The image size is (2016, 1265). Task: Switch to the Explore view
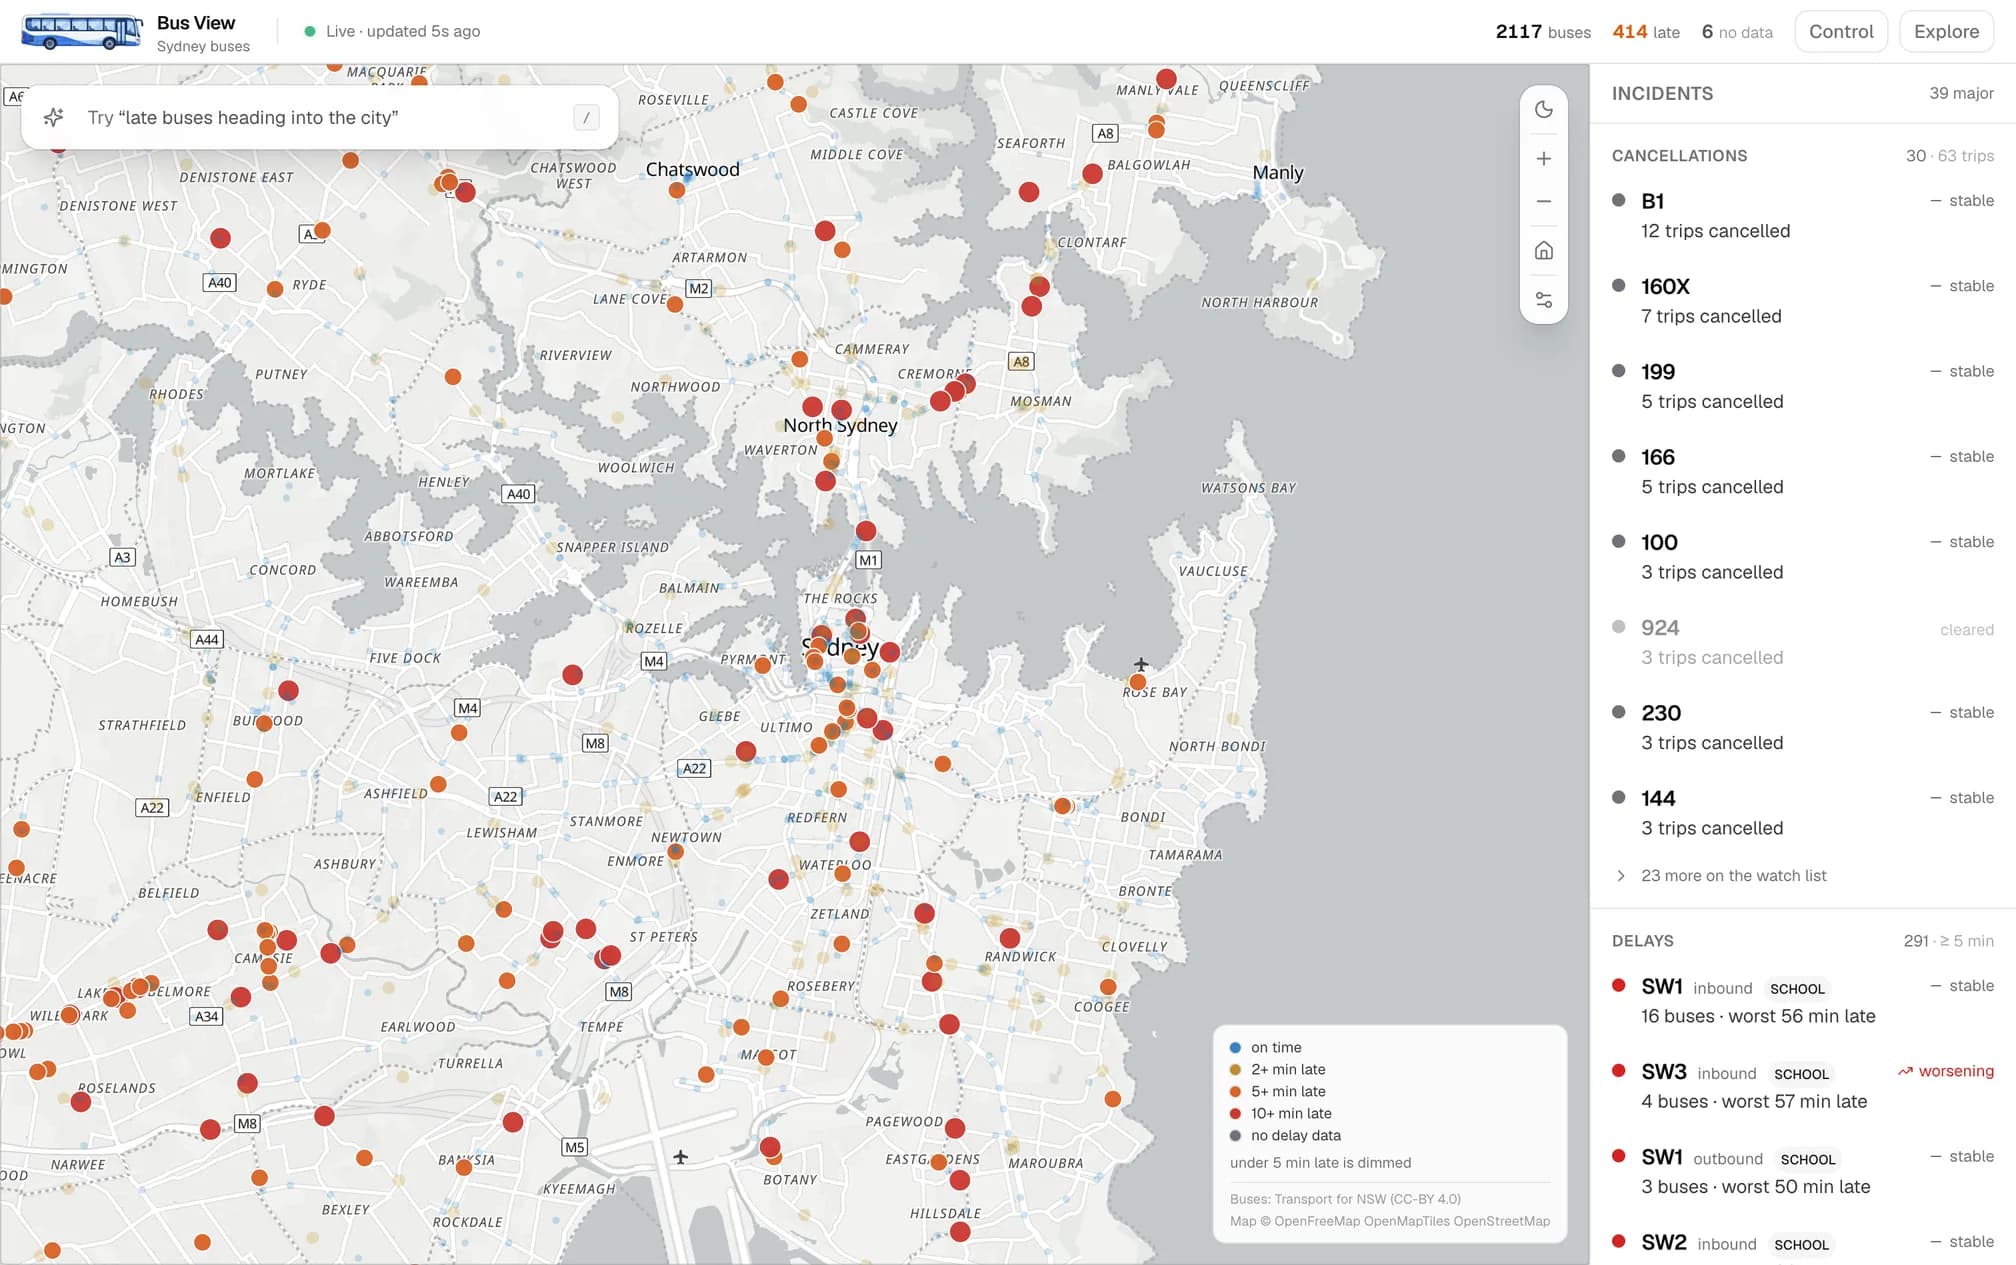click(x=1946, y=32)
